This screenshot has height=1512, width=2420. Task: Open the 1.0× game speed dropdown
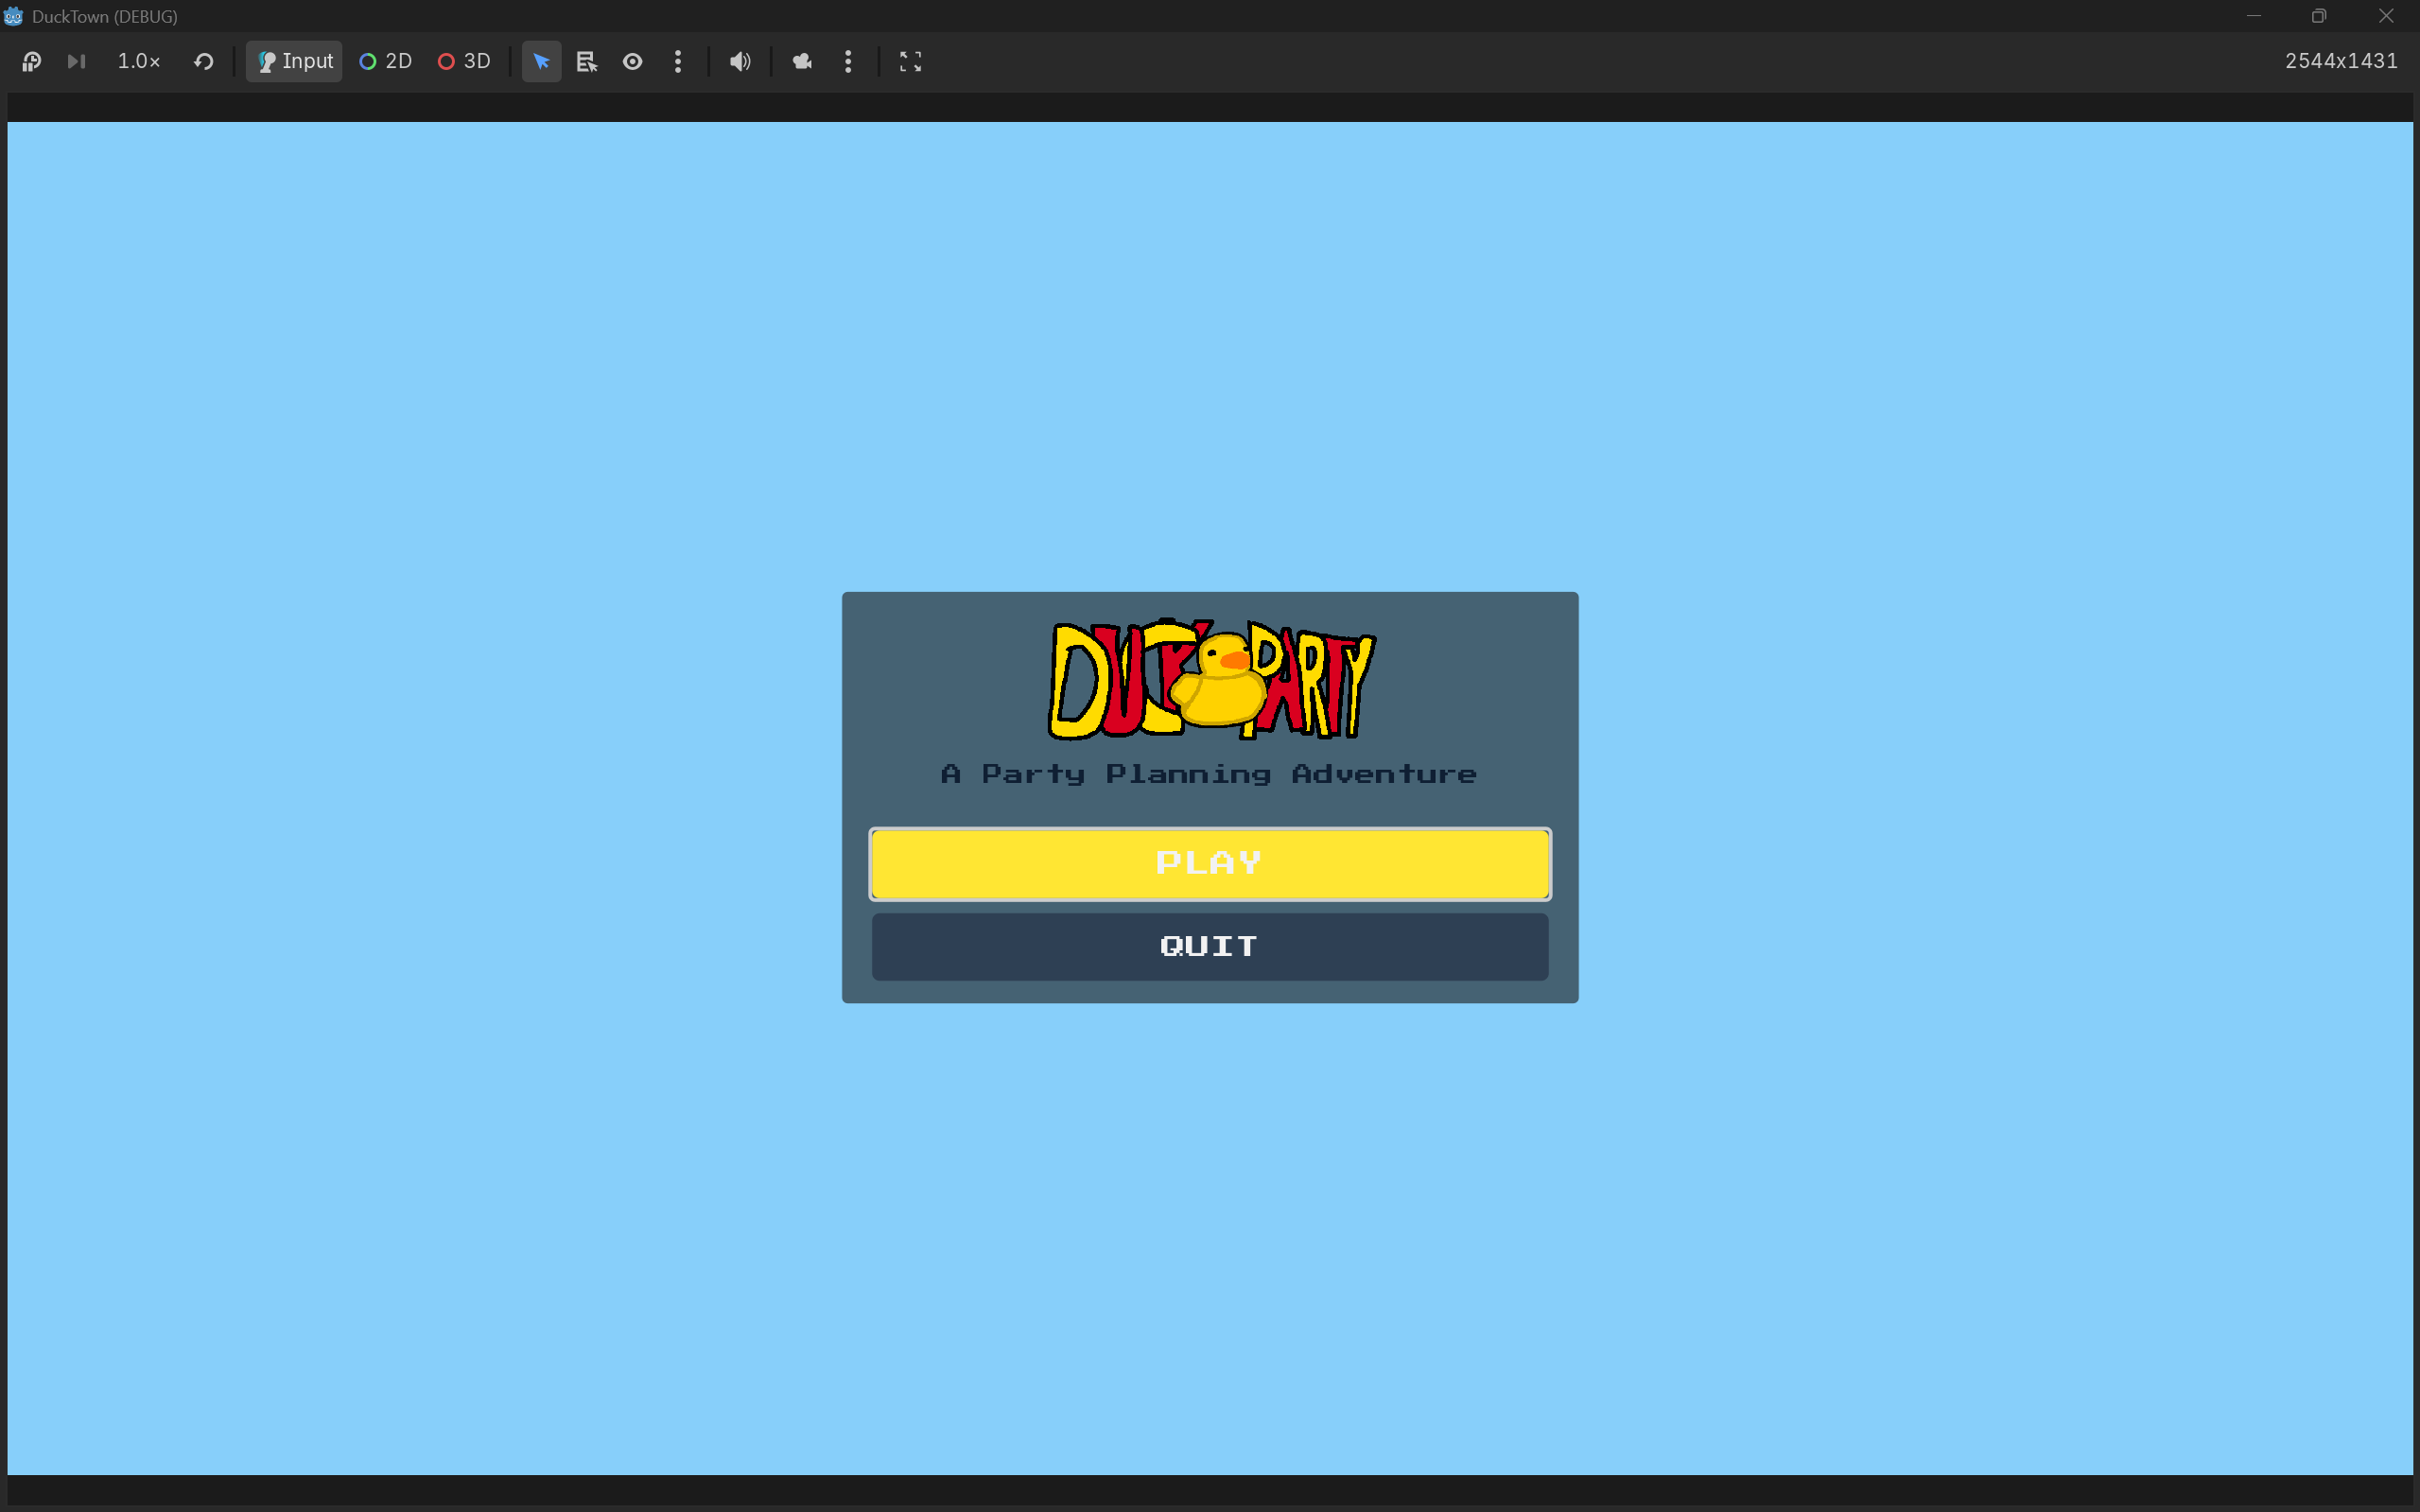pyautogui.click(x=138, y=61)
